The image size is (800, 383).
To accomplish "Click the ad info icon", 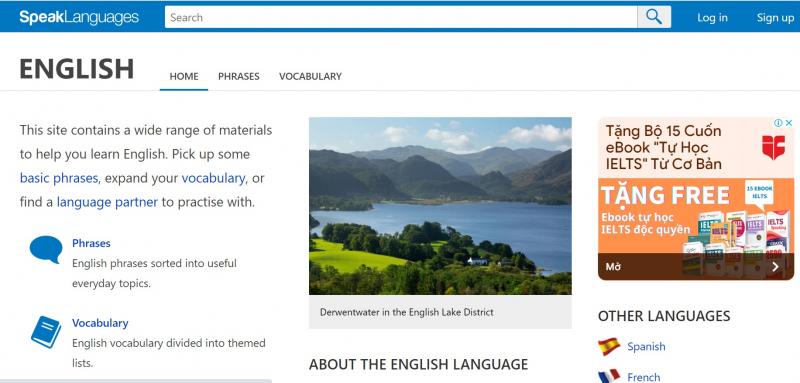I will (778, 123).
